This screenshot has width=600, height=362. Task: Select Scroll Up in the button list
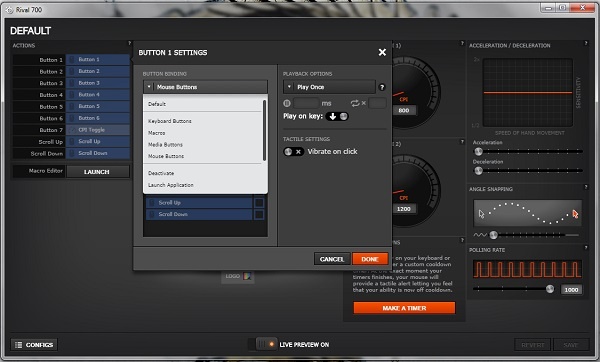(x=199, y=202)
